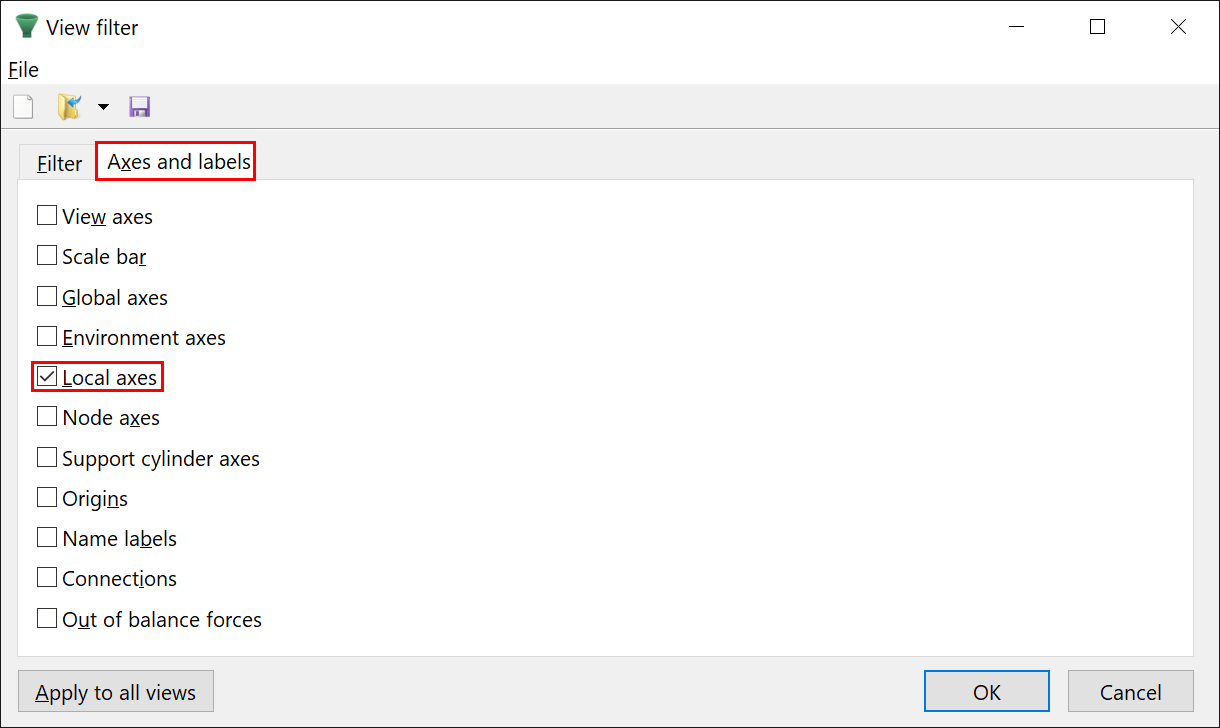Tick the Scale bar checkbox
The width and height of the screenshot is (1220, 728).
pyautogui.click(x=47, y=256)
